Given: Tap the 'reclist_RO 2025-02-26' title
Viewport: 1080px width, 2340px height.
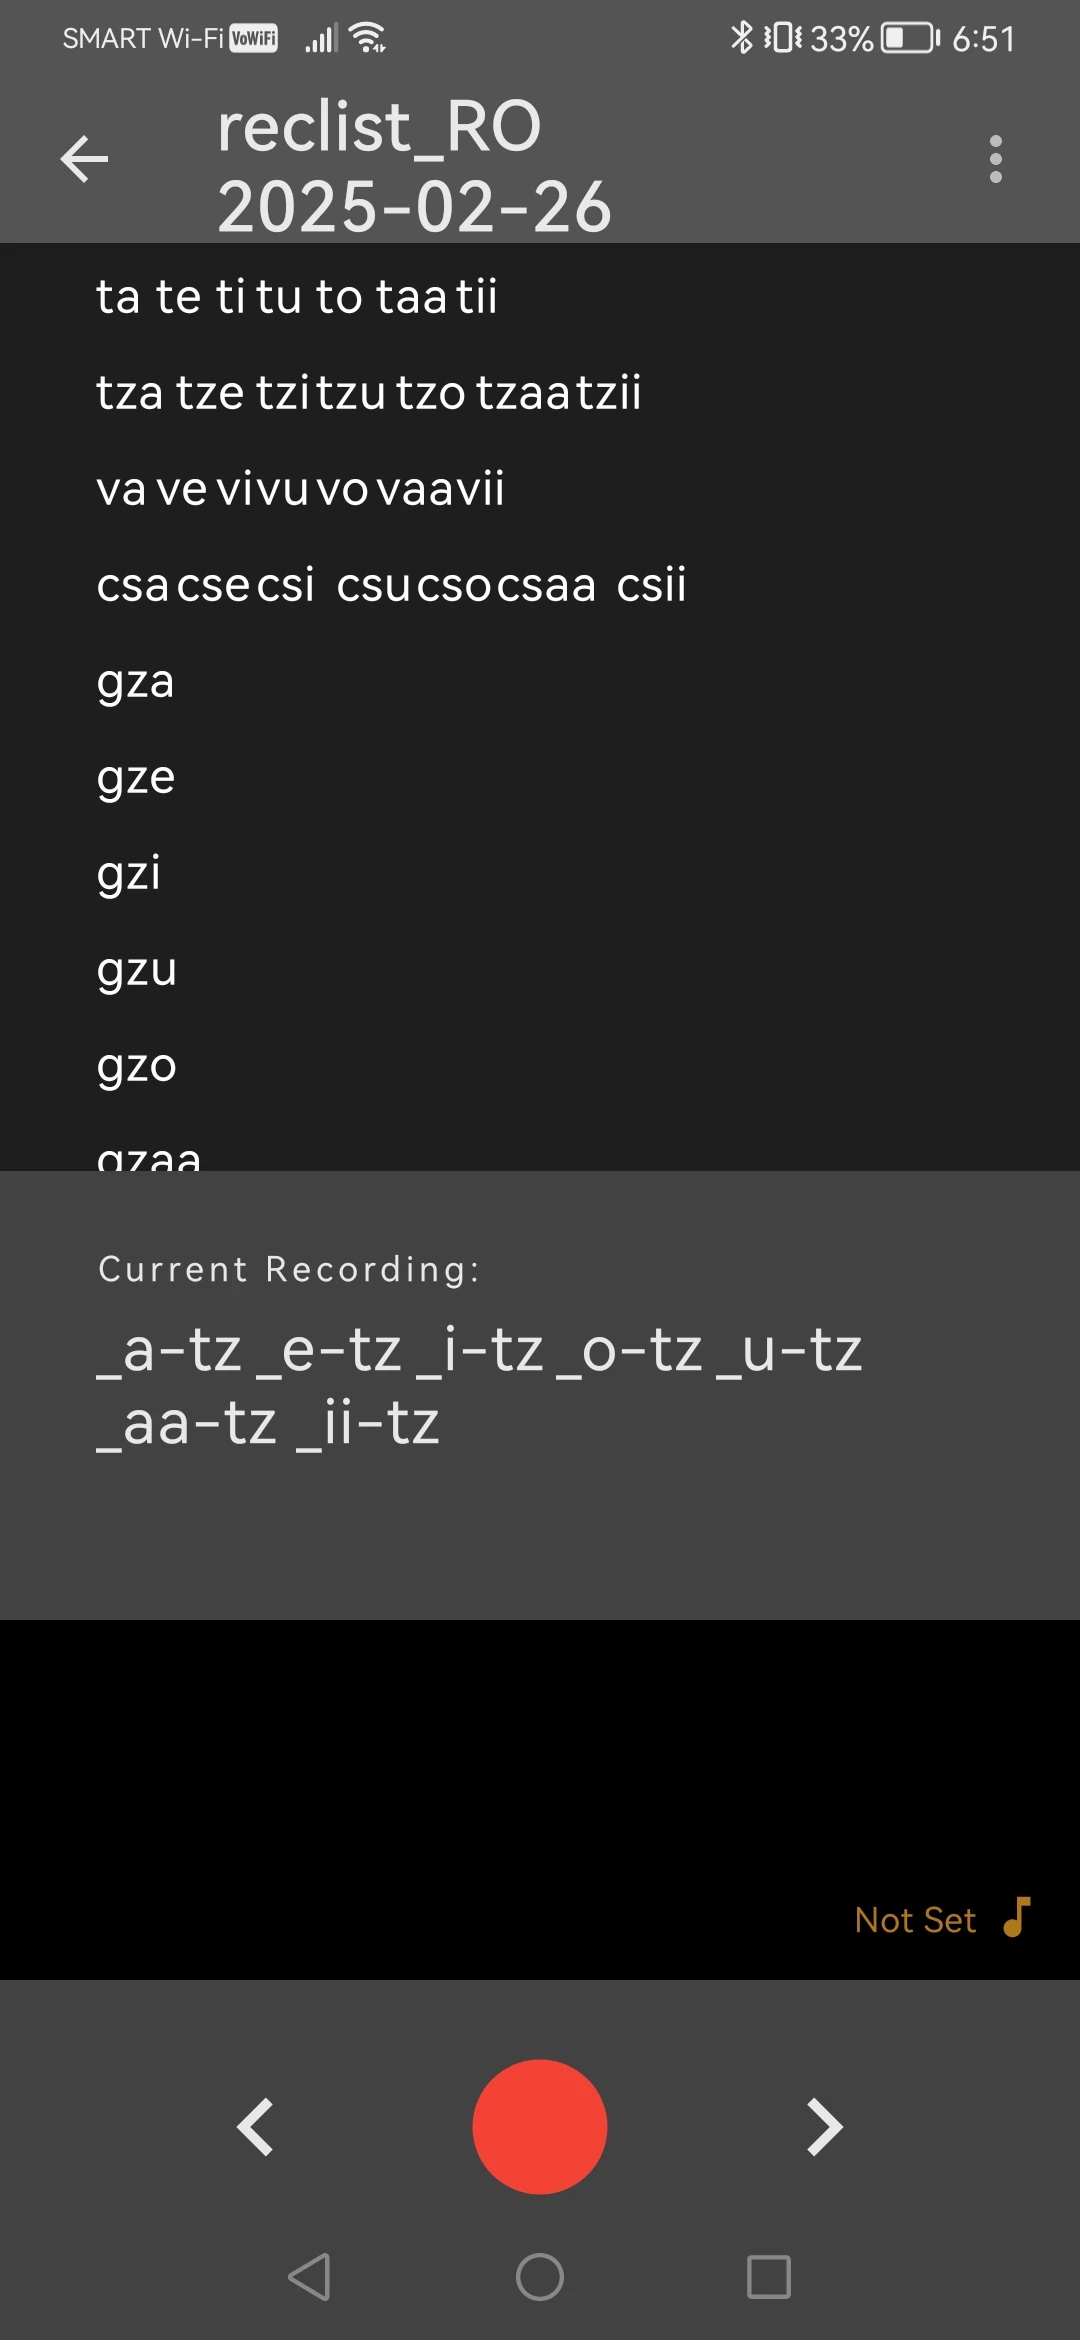Looking at the screenshot, I should (414, 166).
